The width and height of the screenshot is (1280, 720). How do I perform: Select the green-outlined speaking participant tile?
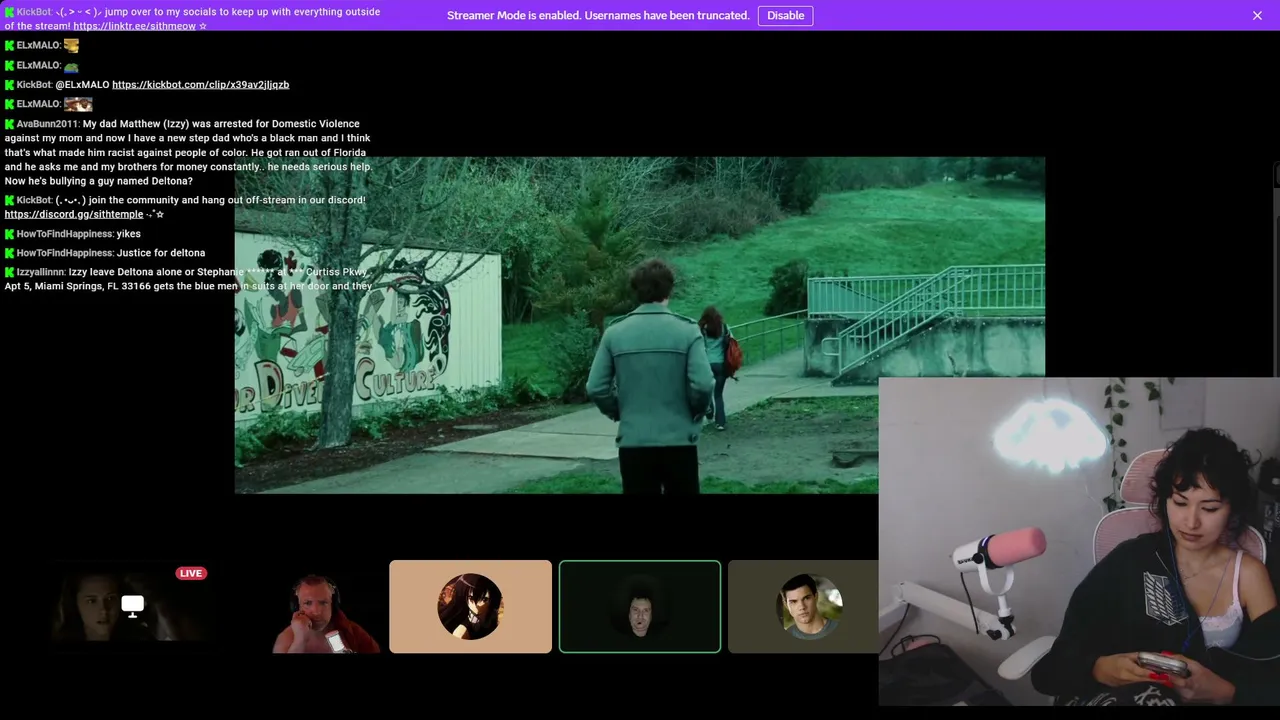click(640, 607)
